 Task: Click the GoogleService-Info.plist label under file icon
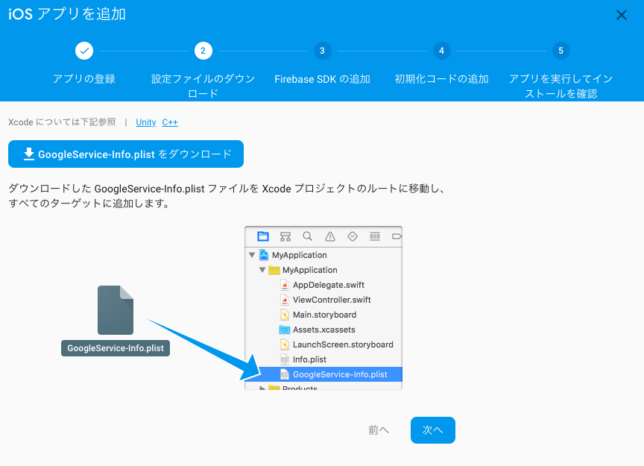pyautogui.click(x=115, y=348)
